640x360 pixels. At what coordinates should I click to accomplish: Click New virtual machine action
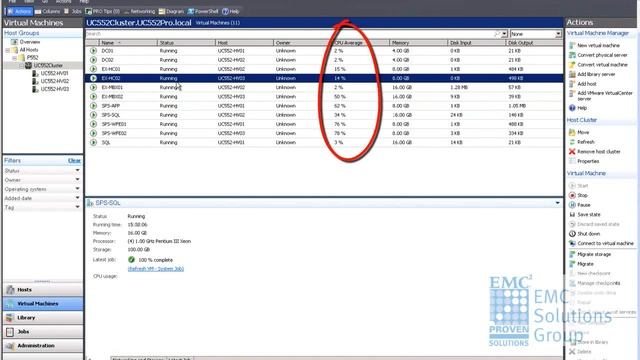click(x=598, y=45)
